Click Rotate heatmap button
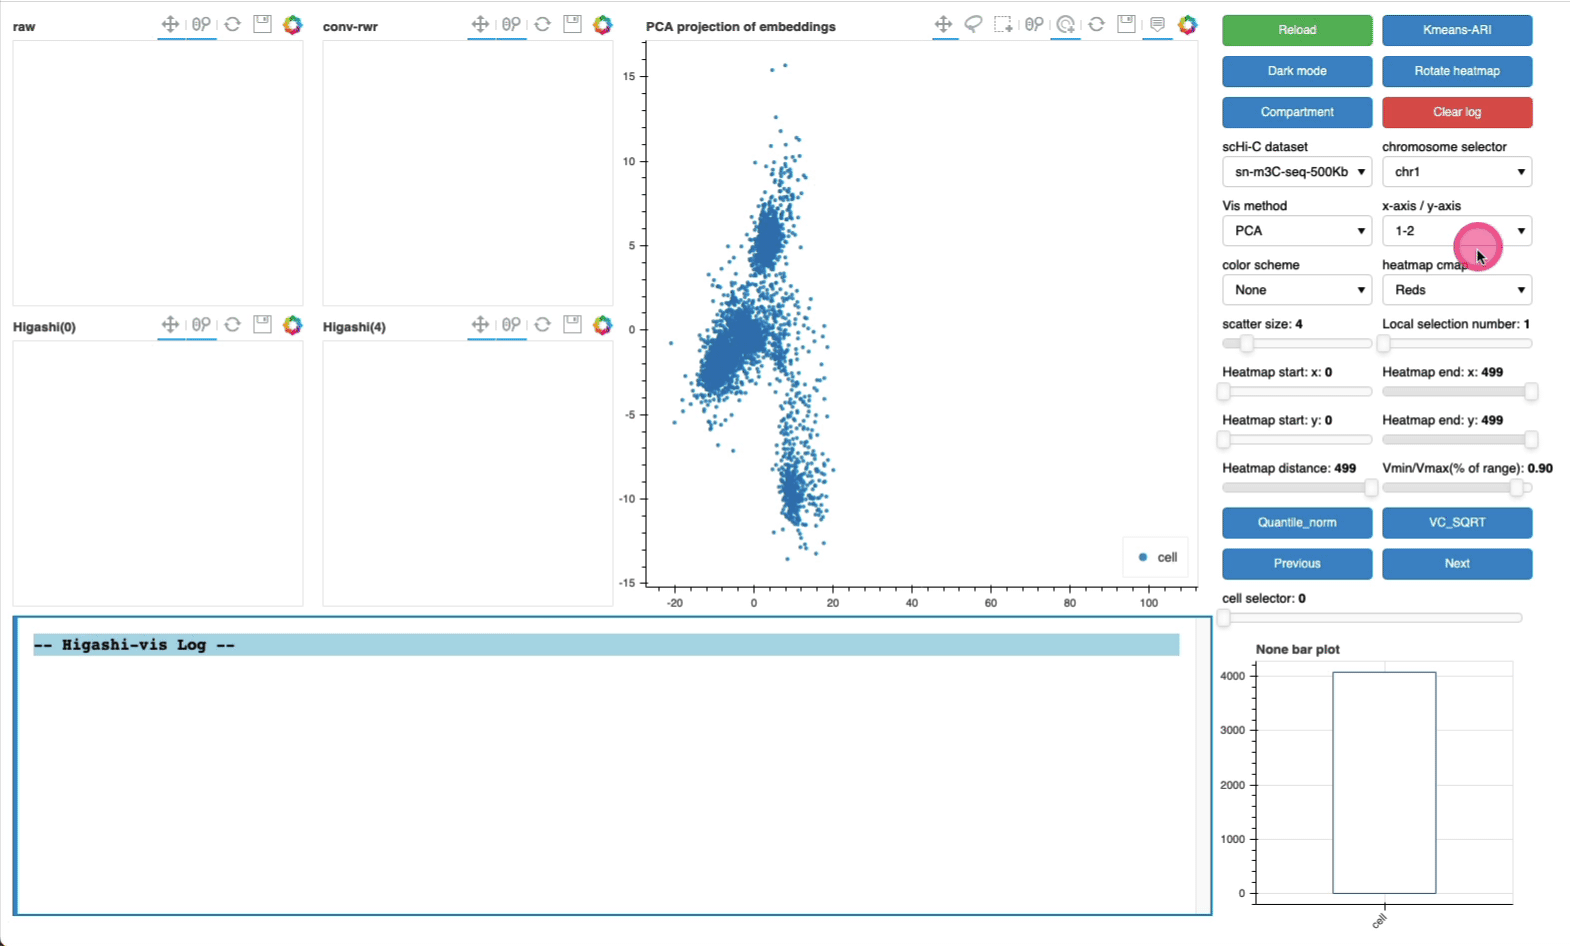This screenshot has height=946, width=1570. (x=1457, y=71)
